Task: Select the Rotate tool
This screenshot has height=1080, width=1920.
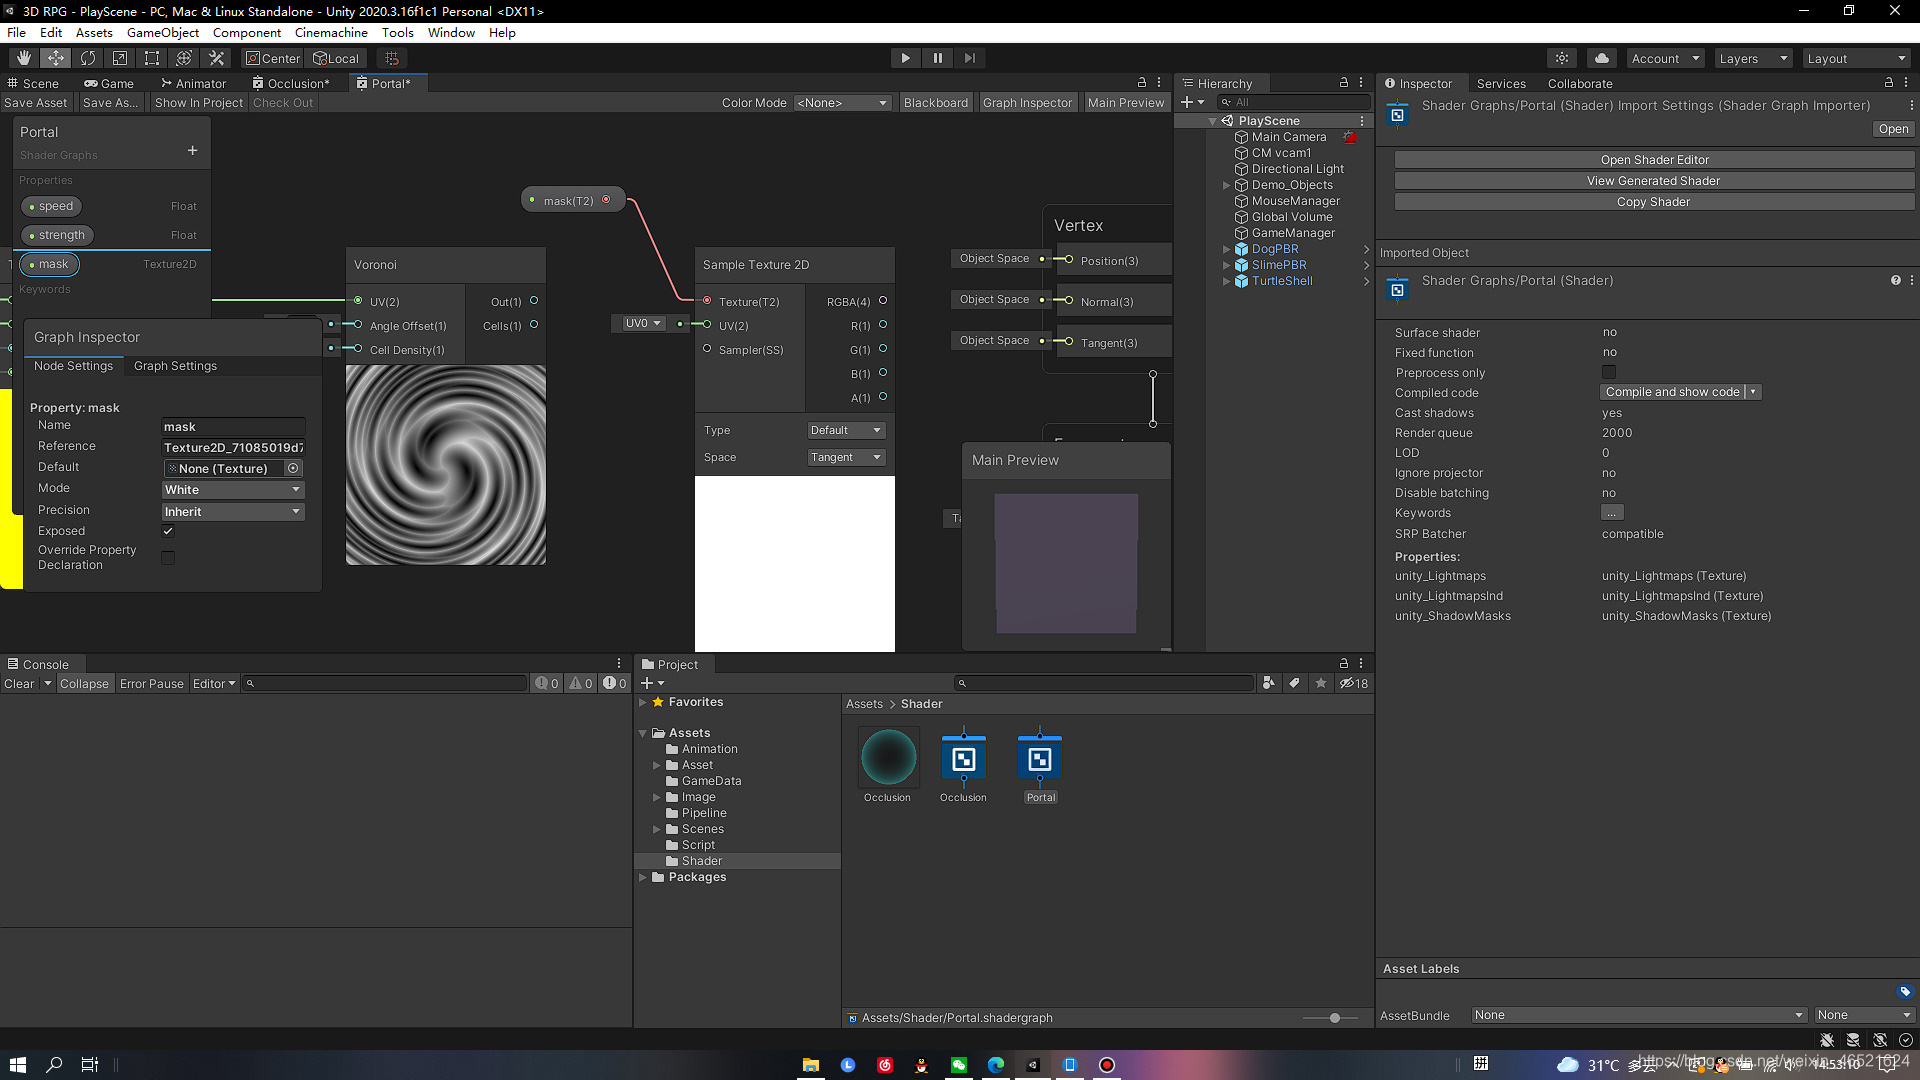Action: 88,58
